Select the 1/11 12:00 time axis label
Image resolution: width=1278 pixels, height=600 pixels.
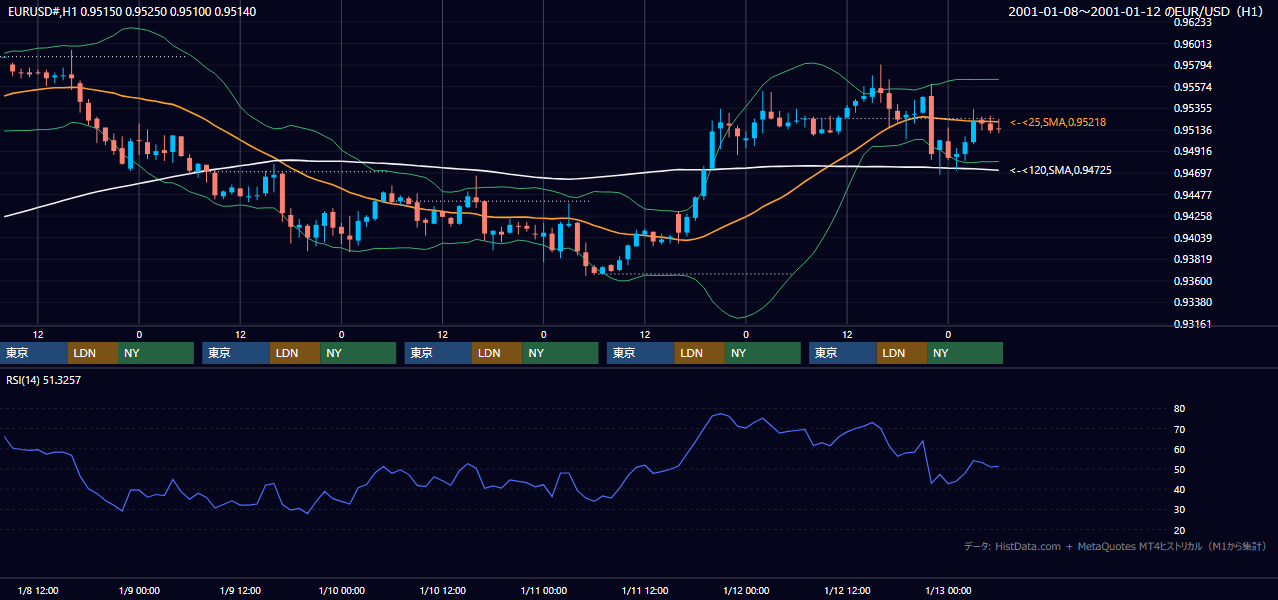coord(645,591)
